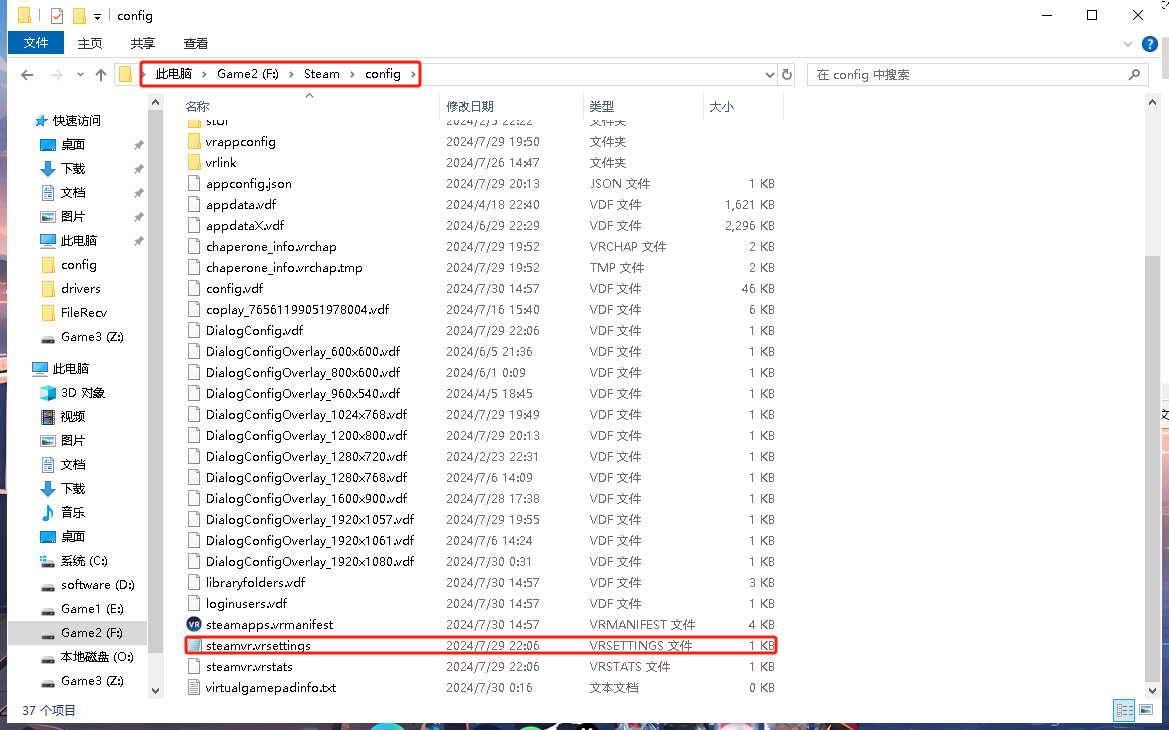The image size is (1169, 730).
Task: Expand the chevron after config in breadcrumb
Action: tap(412, 74)
